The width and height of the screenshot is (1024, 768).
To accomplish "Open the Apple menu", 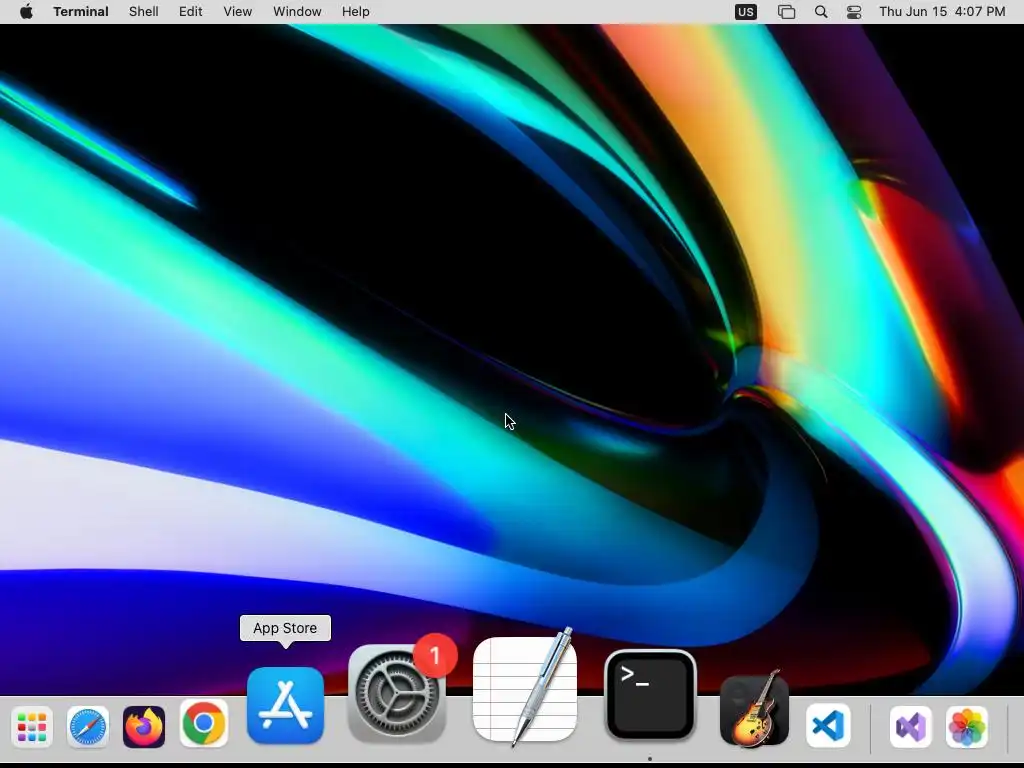I will tap(26, 12).
